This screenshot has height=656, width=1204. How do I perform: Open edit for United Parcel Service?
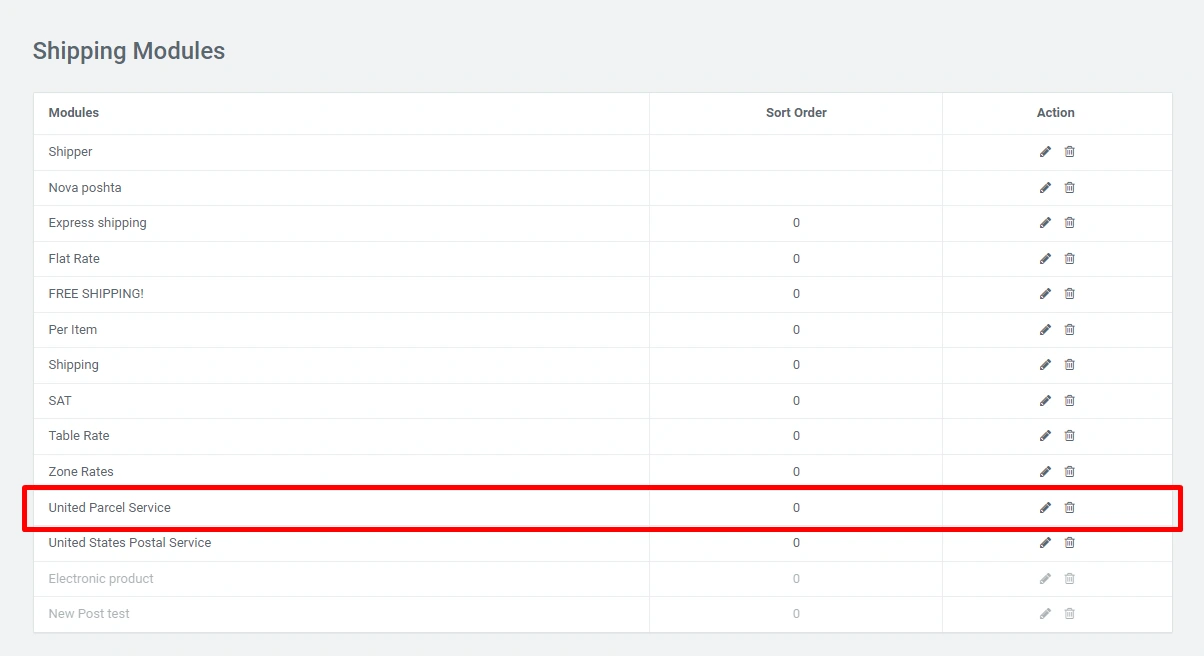(1045, 508)
